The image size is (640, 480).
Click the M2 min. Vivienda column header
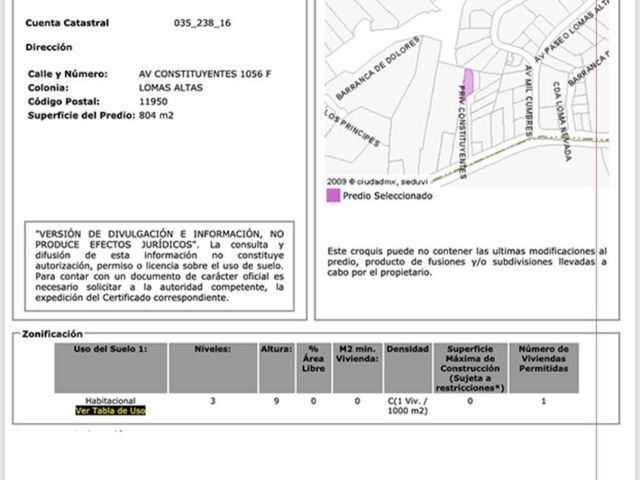point(357,368)
